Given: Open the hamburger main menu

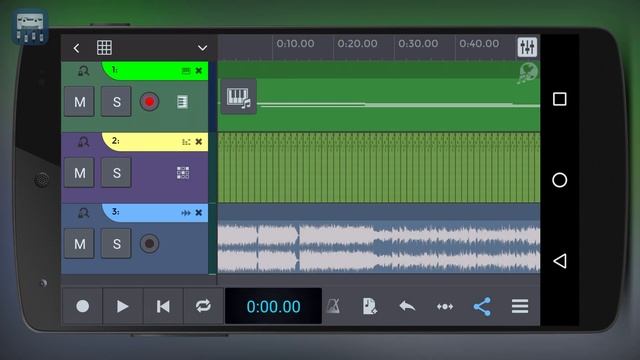Looking at the screenshot, I should [520, 306].
